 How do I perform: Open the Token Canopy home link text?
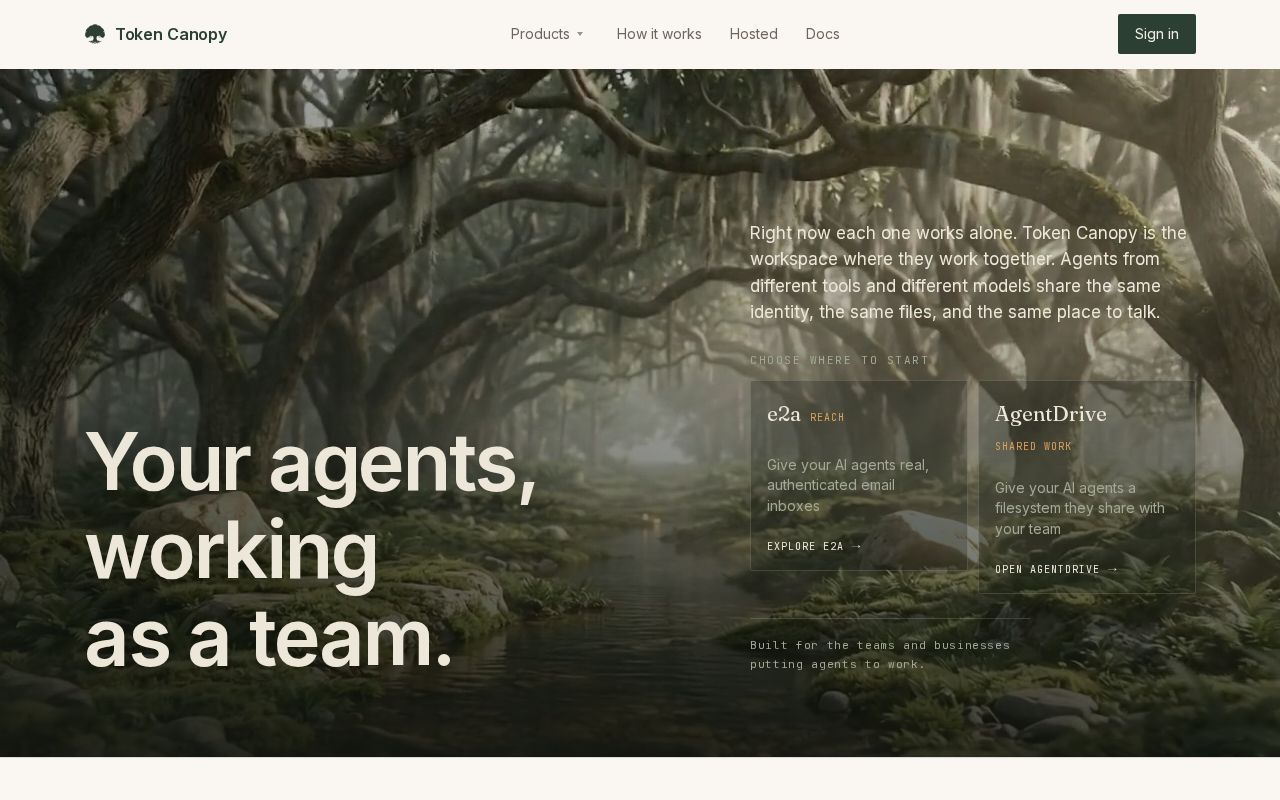pyautogui.click(x=171, y=34)
